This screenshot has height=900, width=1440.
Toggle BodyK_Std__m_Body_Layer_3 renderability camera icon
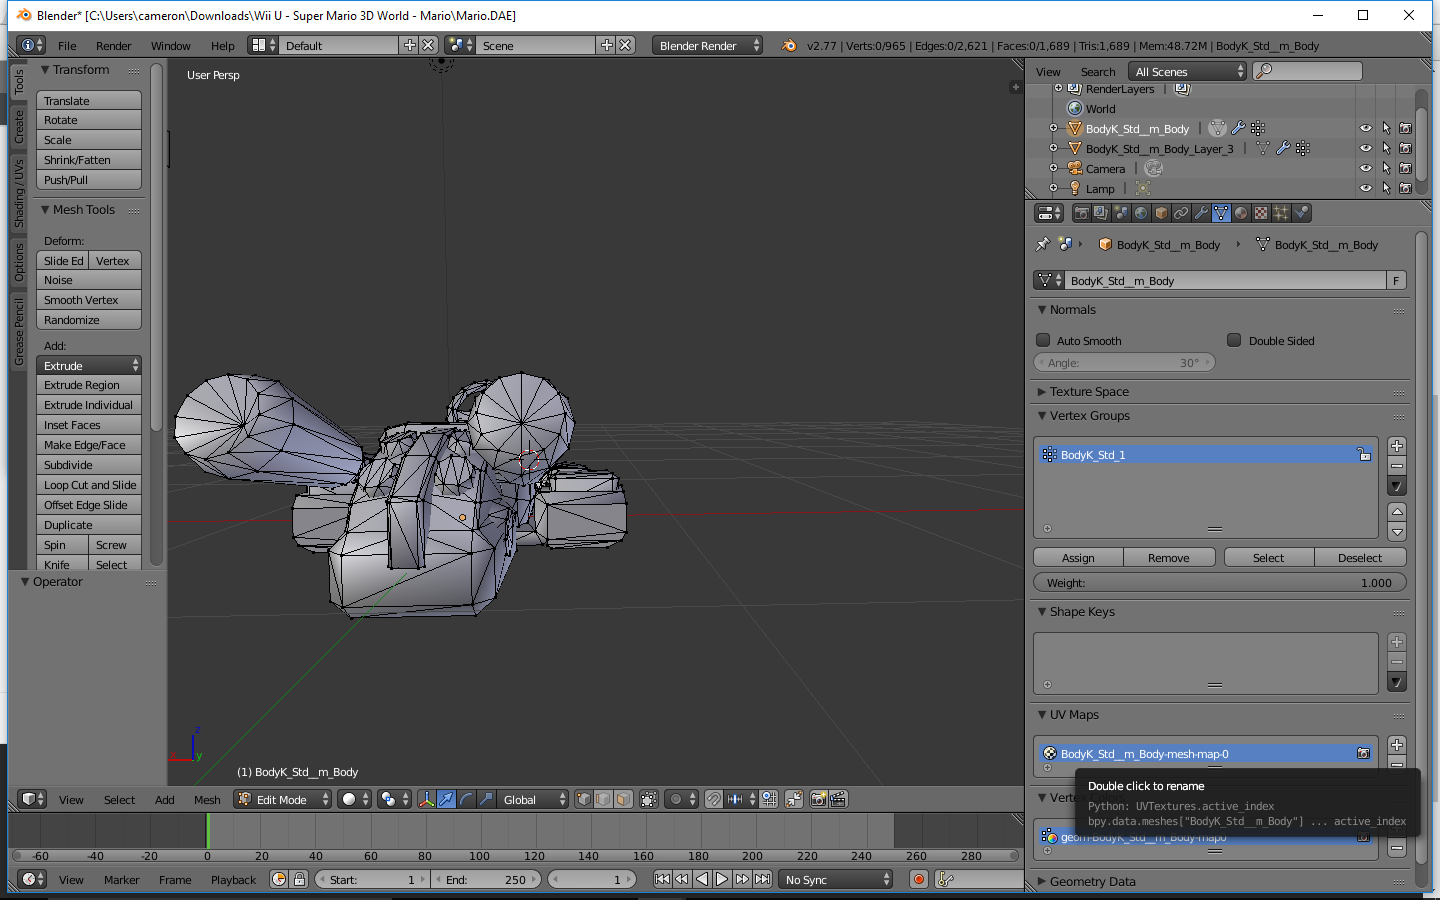1405,148
